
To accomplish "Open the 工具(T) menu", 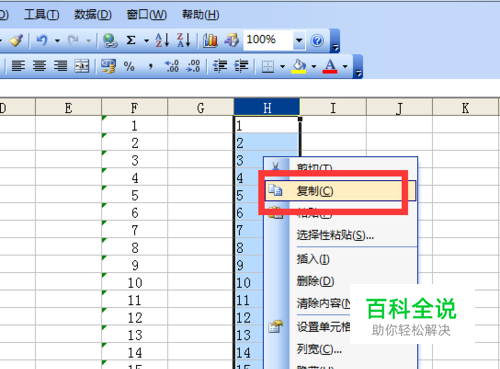I will click(x=42, y=15).
